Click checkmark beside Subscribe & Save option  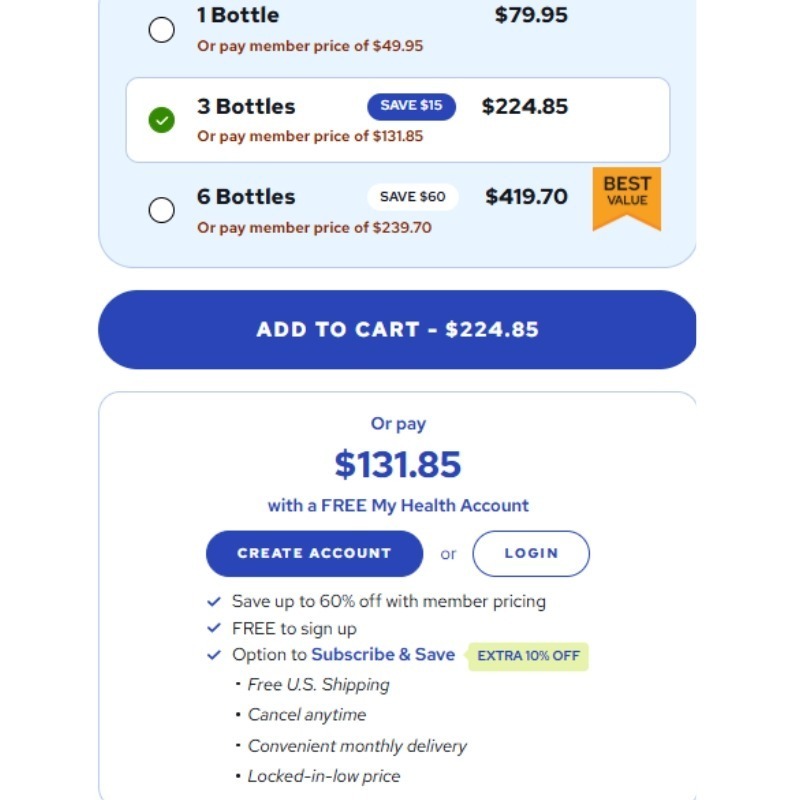pyautogui.click(x=214, y=656)
